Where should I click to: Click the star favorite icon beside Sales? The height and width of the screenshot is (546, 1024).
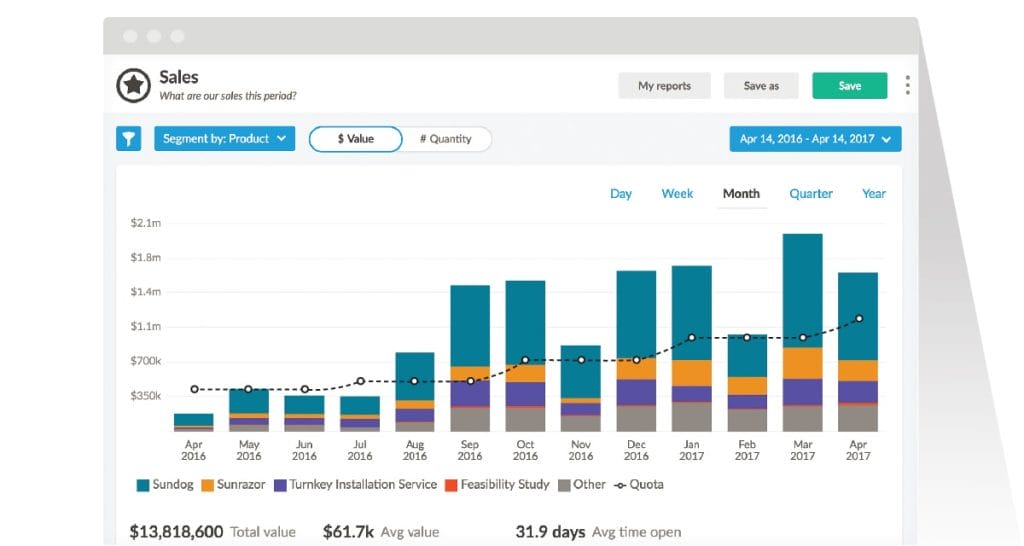133,86
